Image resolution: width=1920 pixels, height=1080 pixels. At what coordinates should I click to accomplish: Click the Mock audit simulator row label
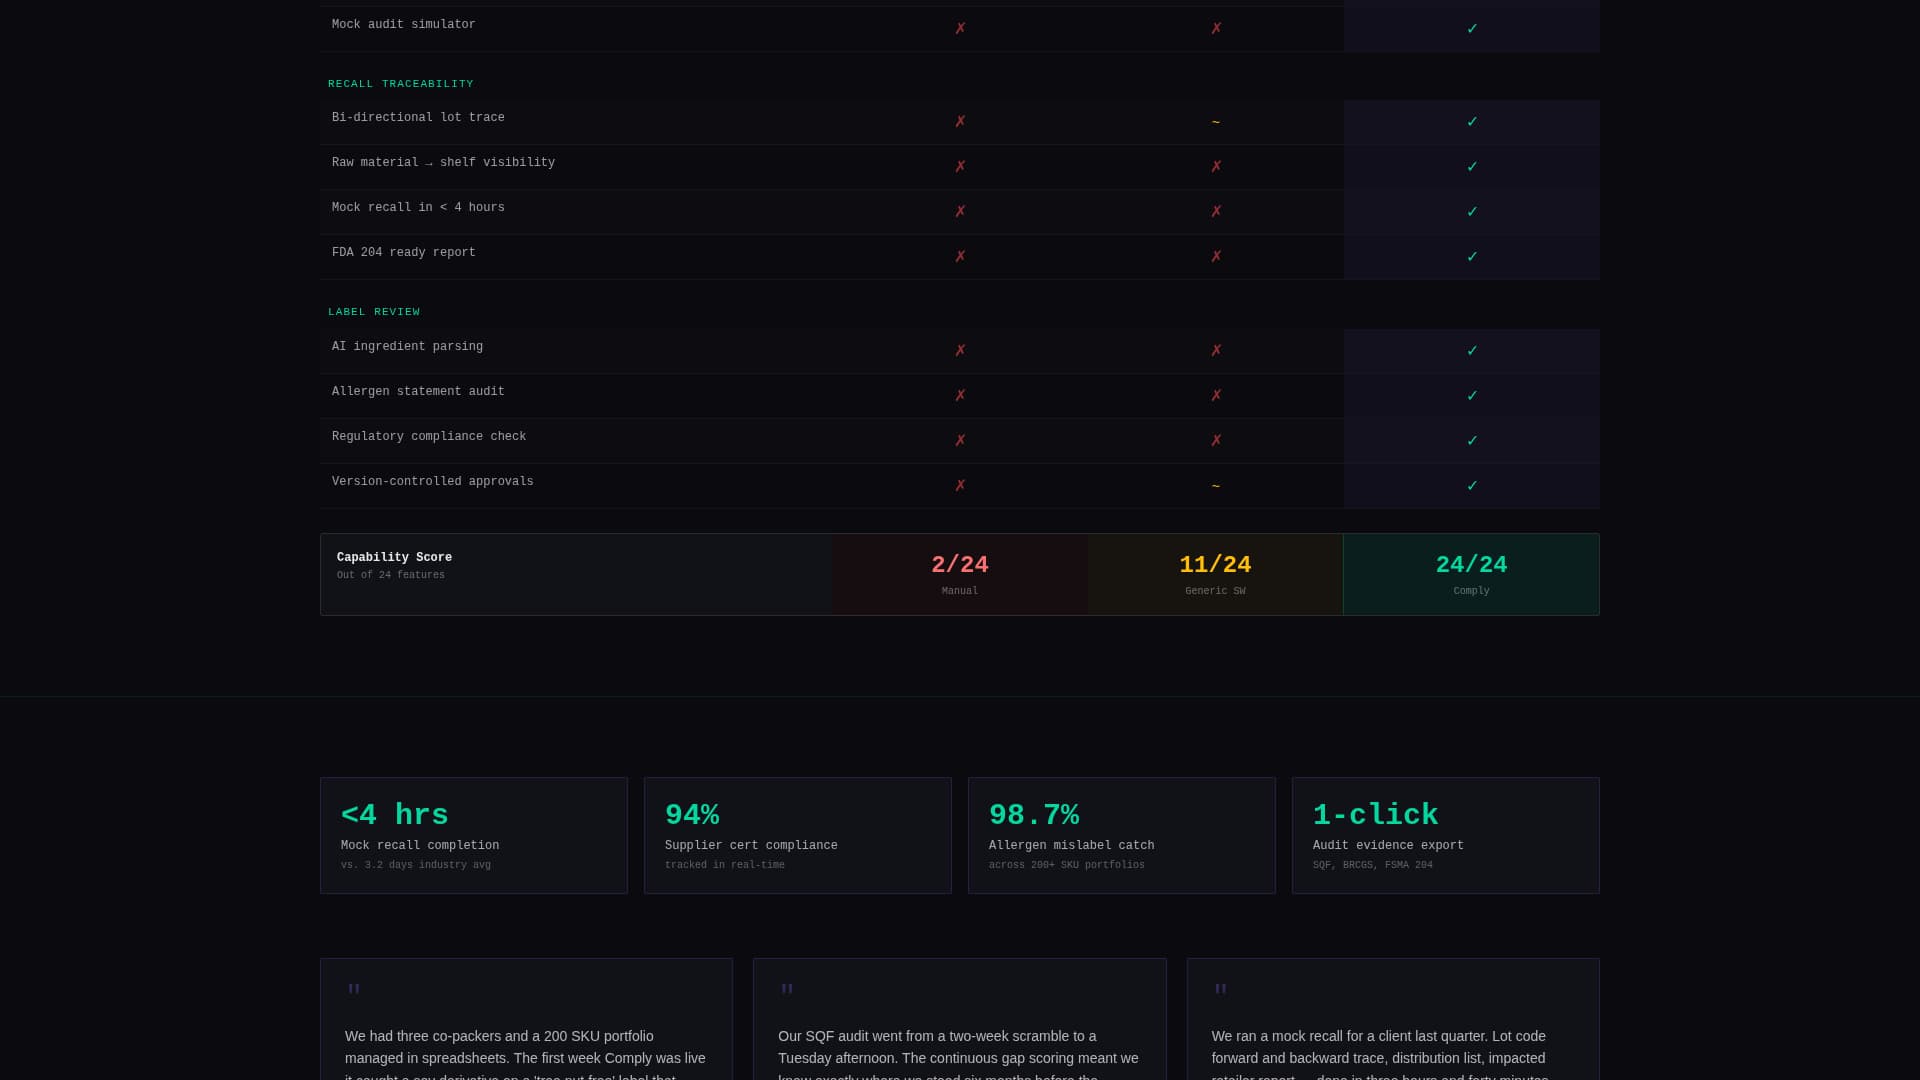click(404, 25)
